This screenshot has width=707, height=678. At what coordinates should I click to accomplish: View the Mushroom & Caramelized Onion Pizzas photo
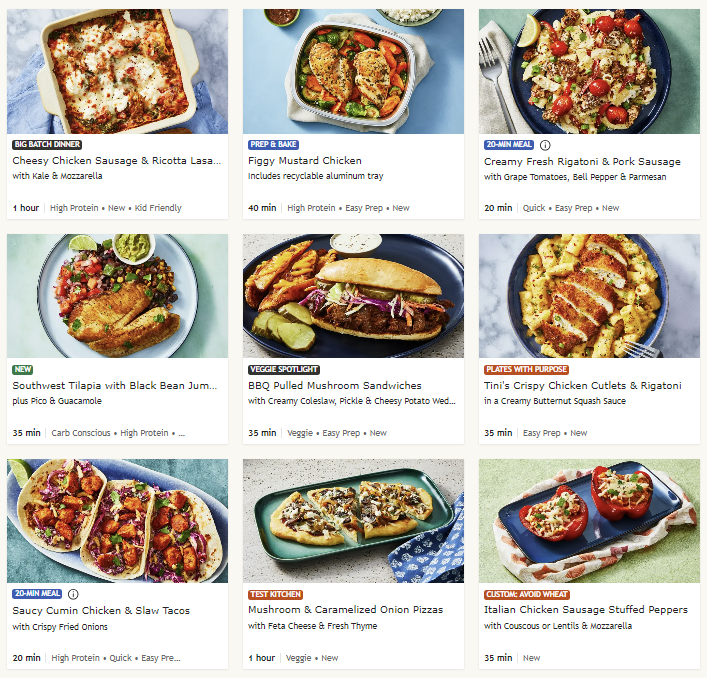pos(353,521)
